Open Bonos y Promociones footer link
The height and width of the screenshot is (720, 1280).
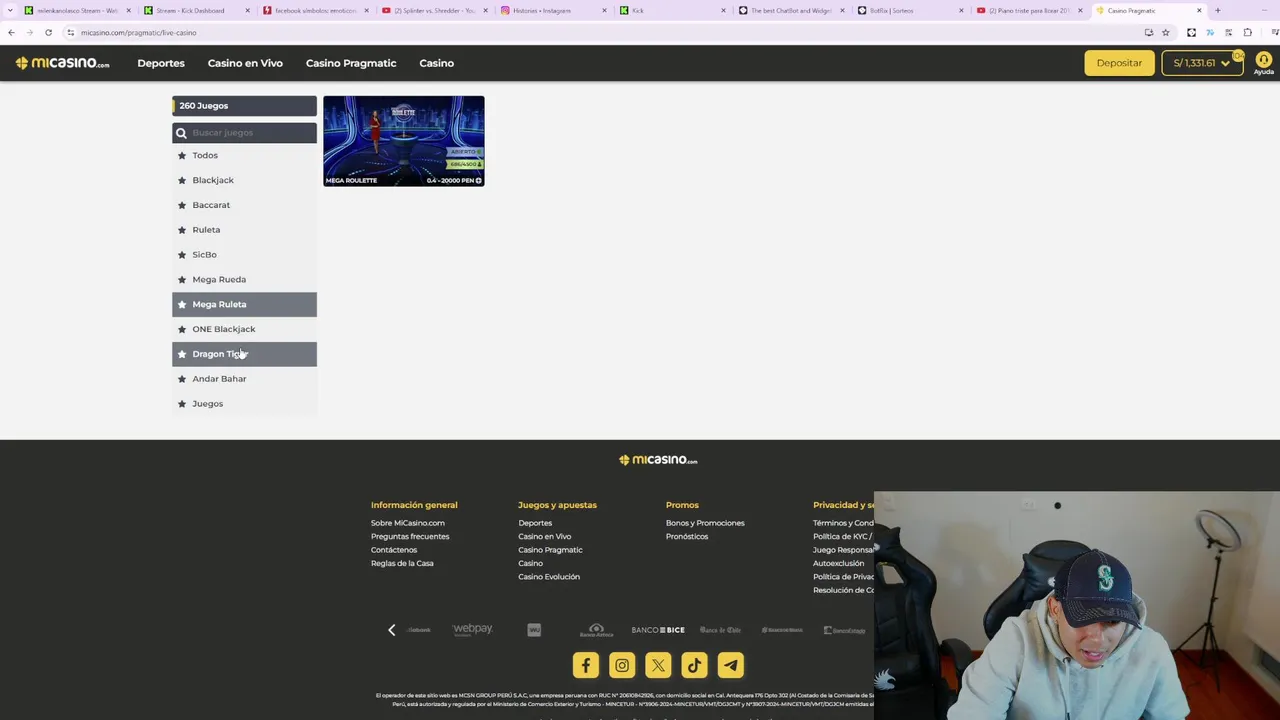[705, 523]
